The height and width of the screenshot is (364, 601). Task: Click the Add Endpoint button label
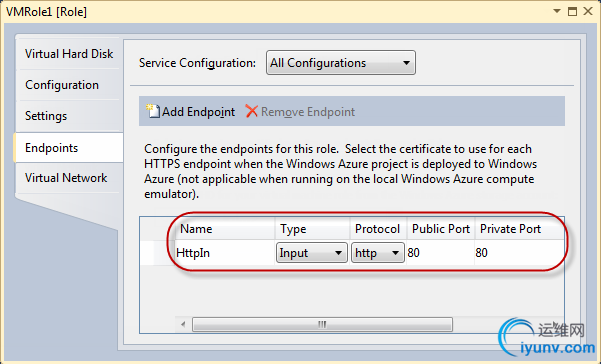[198, 112]
